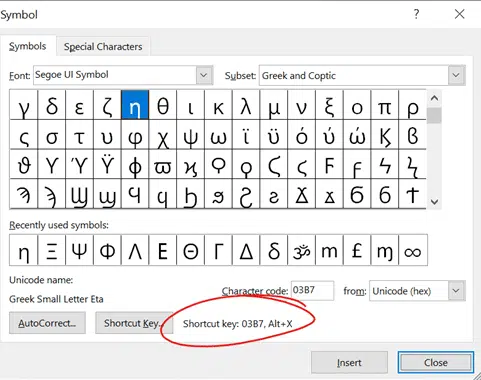This screenshot has width=481, height=380.
Task: Click the symbol grid scroll down arrow
Action: coord(434,202)
